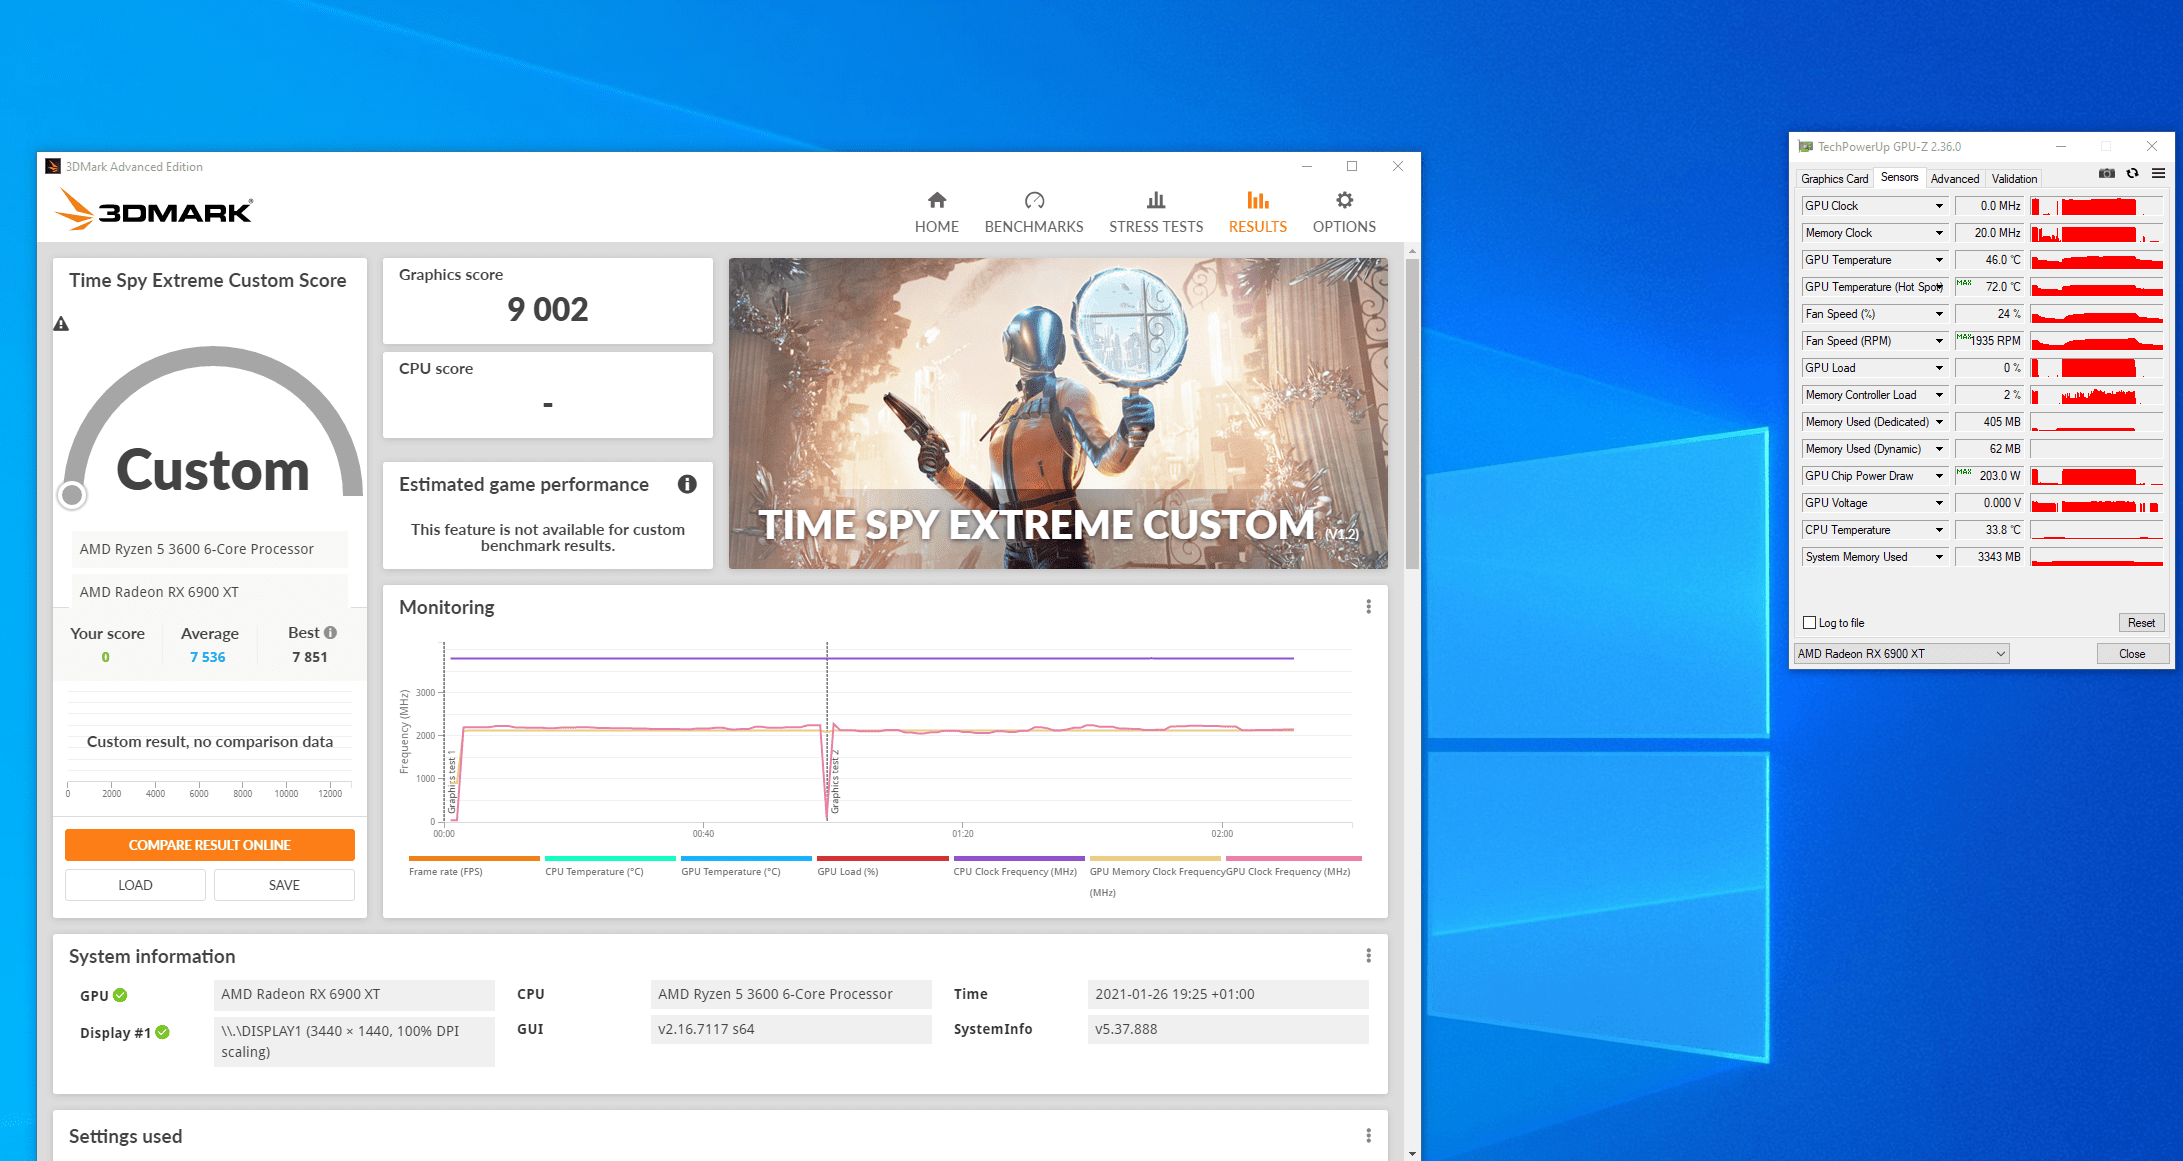Expand GPU Clock sensor dropdown
The image size is (2183, 1161).
[1939, 206]
